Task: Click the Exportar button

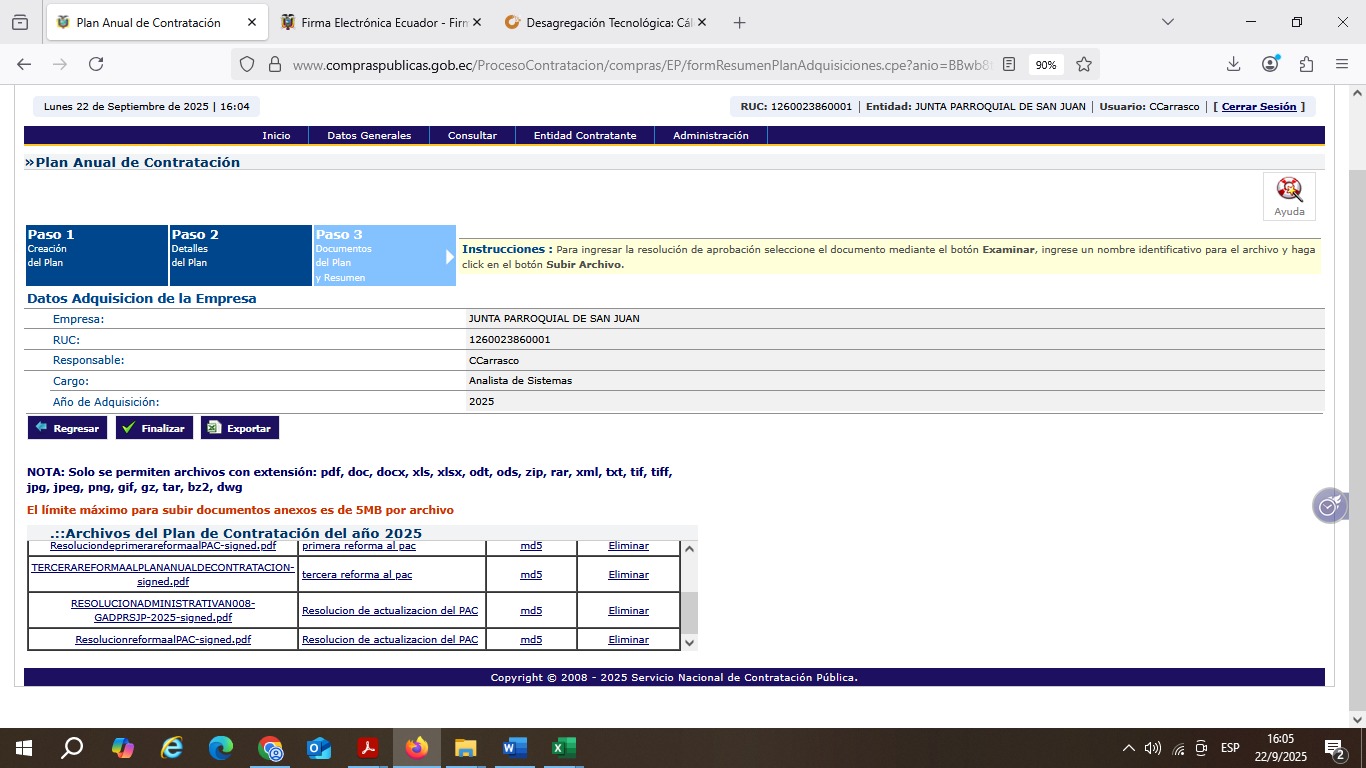Action: click(x=240, y=428)
